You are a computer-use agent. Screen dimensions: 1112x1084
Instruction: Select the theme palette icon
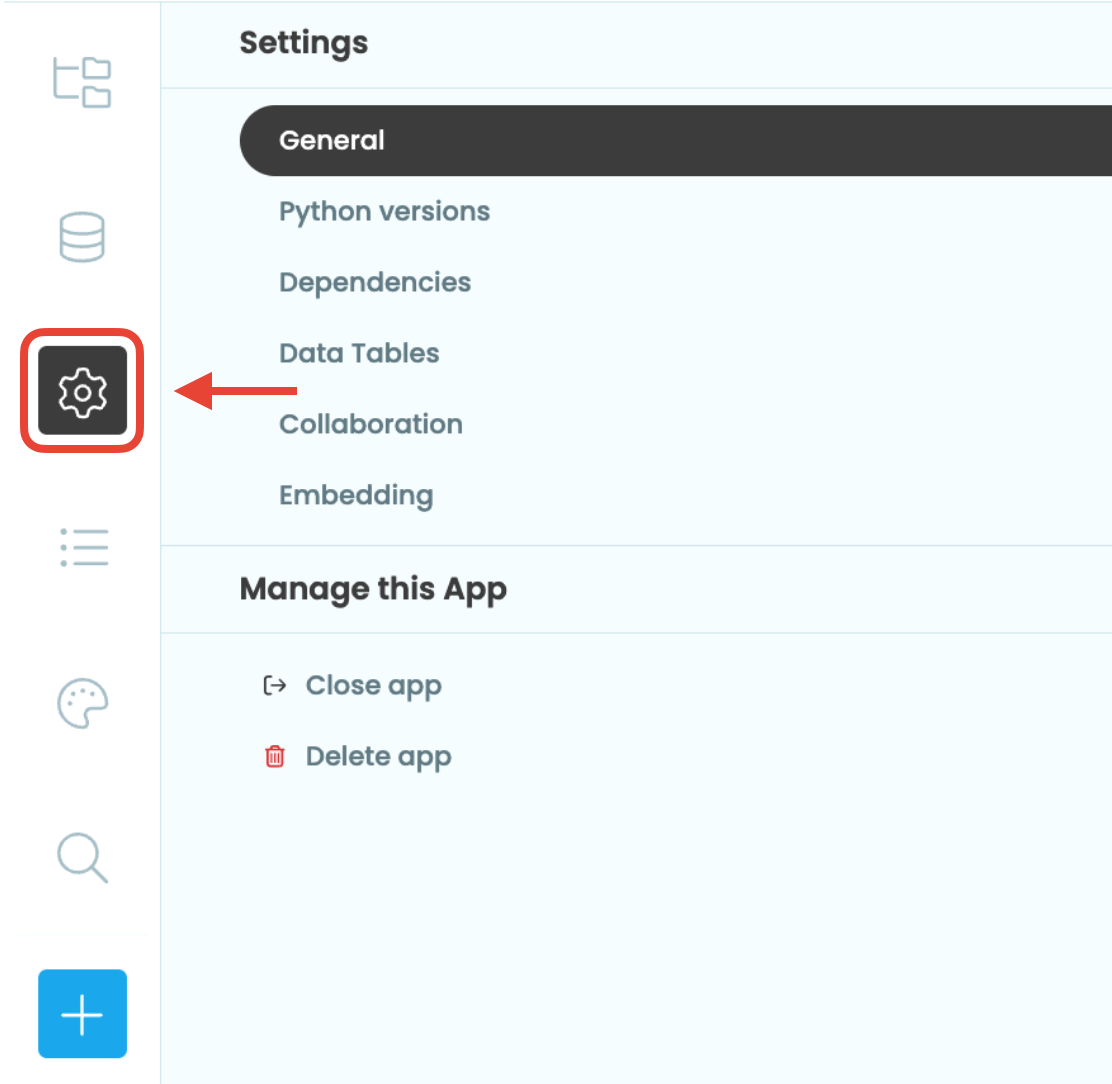[82, 702]
